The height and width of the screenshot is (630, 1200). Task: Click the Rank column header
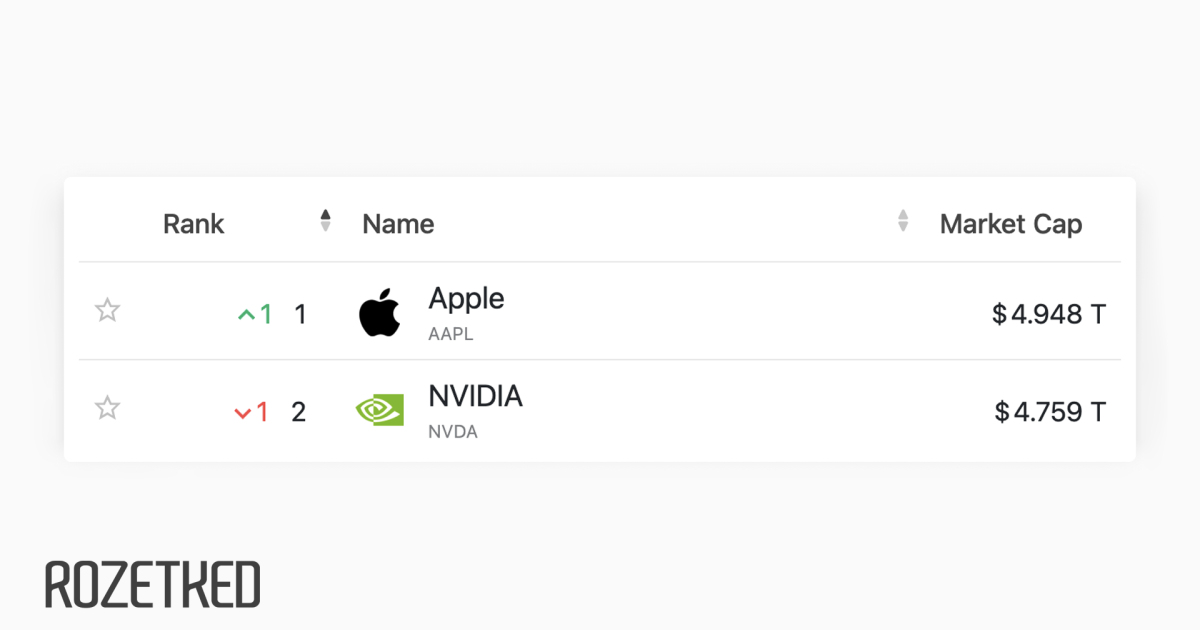point(194,224)
